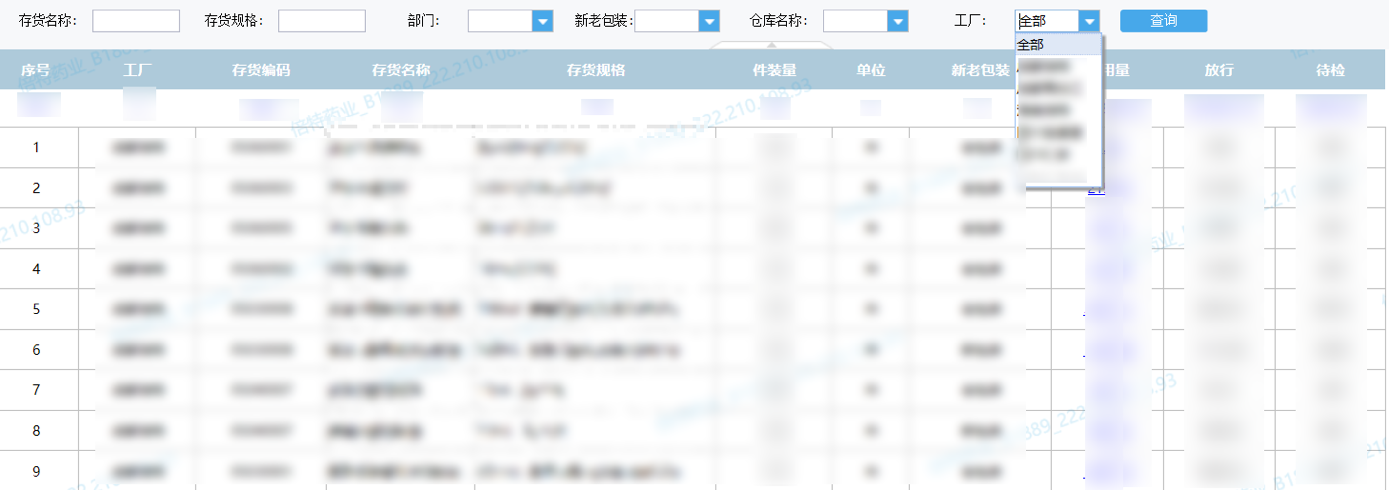Open the 仓库名称 dropdown list
The image size is (1389, 490).
pyautogui.click(x=898, y=21)
